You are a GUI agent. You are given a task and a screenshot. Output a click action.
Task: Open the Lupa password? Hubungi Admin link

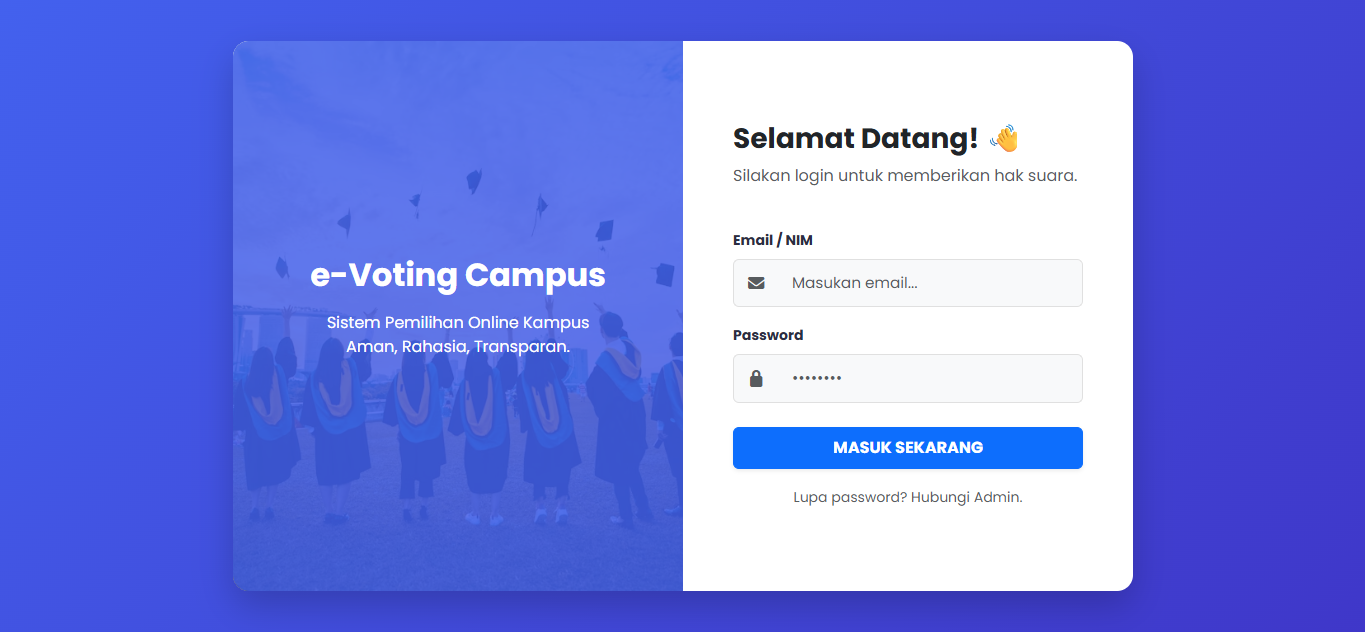[907, 496]
